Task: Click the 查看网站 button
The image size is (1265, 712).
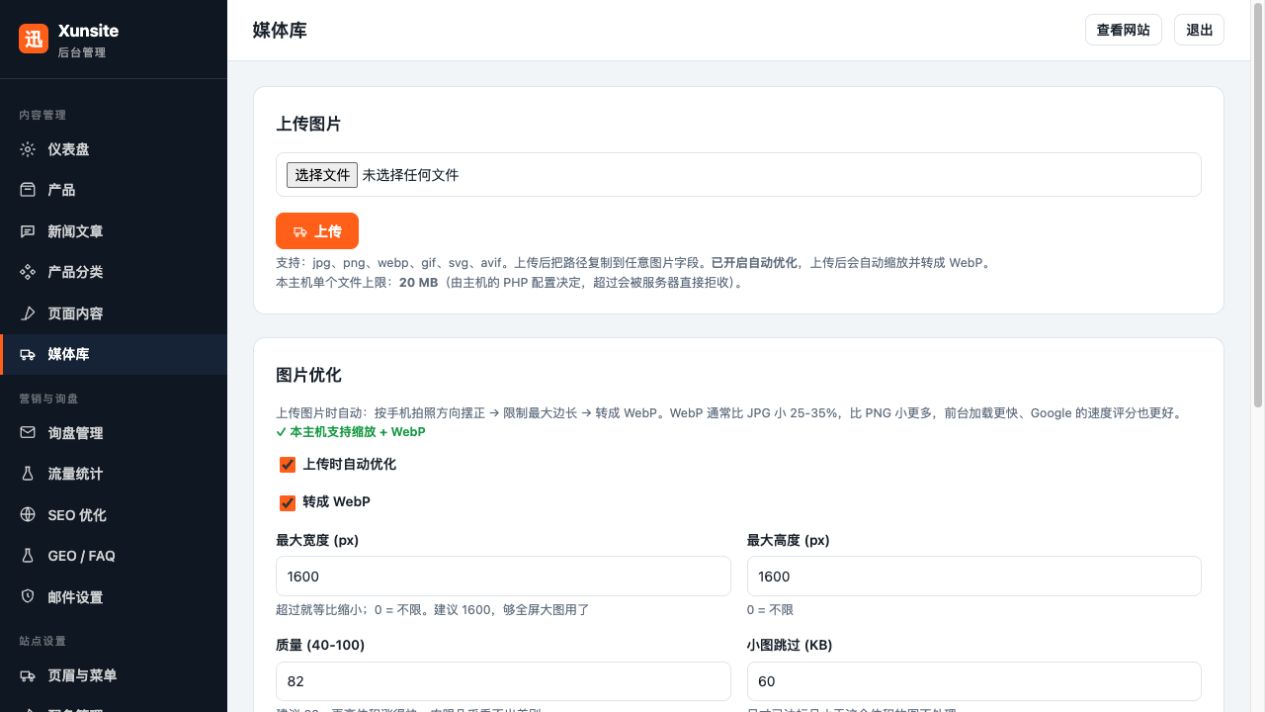Action: (1123, 30)
